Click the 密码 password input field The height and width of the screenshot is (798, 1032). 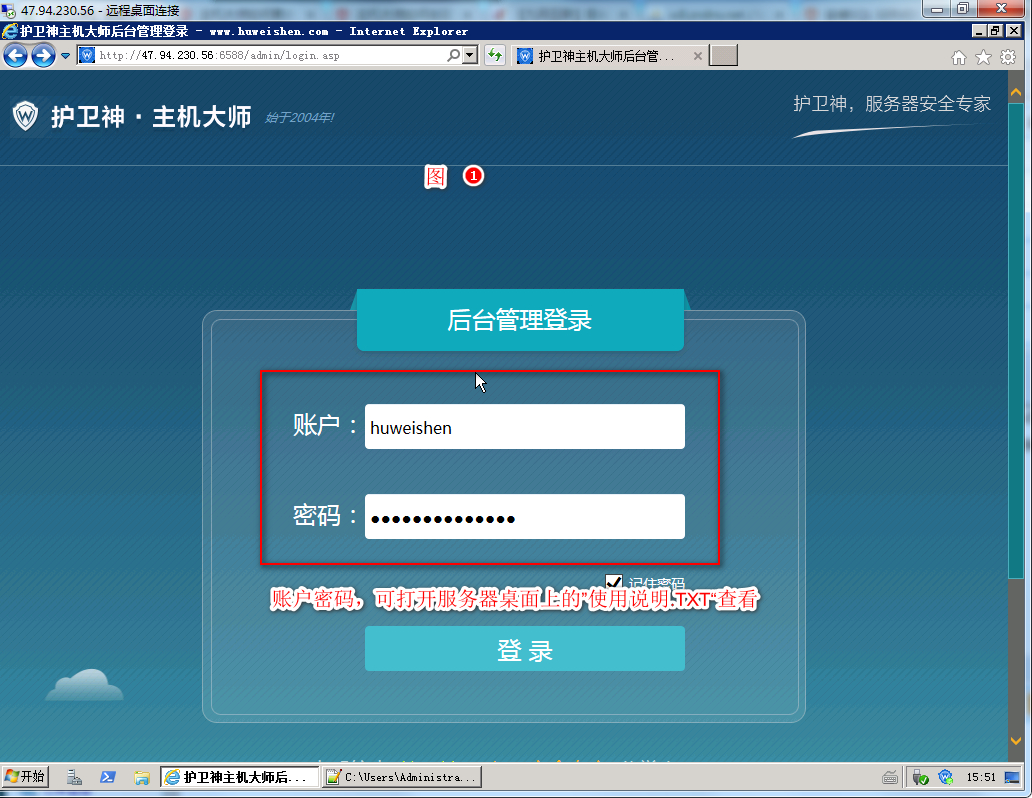coord(524,517)
